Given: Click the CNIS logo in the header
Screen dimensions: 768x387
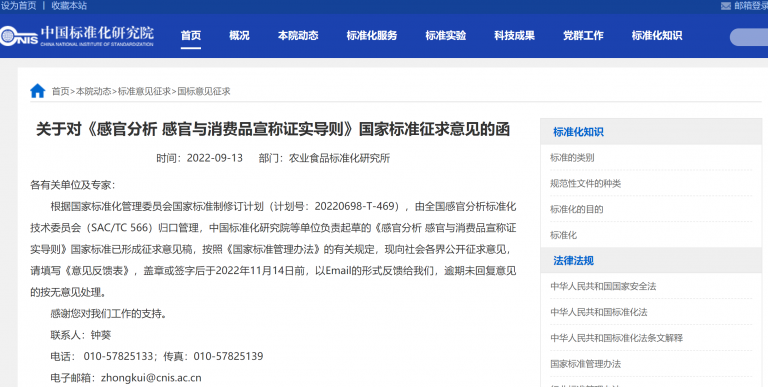Looking at the screenshot, I should point(77,36).
